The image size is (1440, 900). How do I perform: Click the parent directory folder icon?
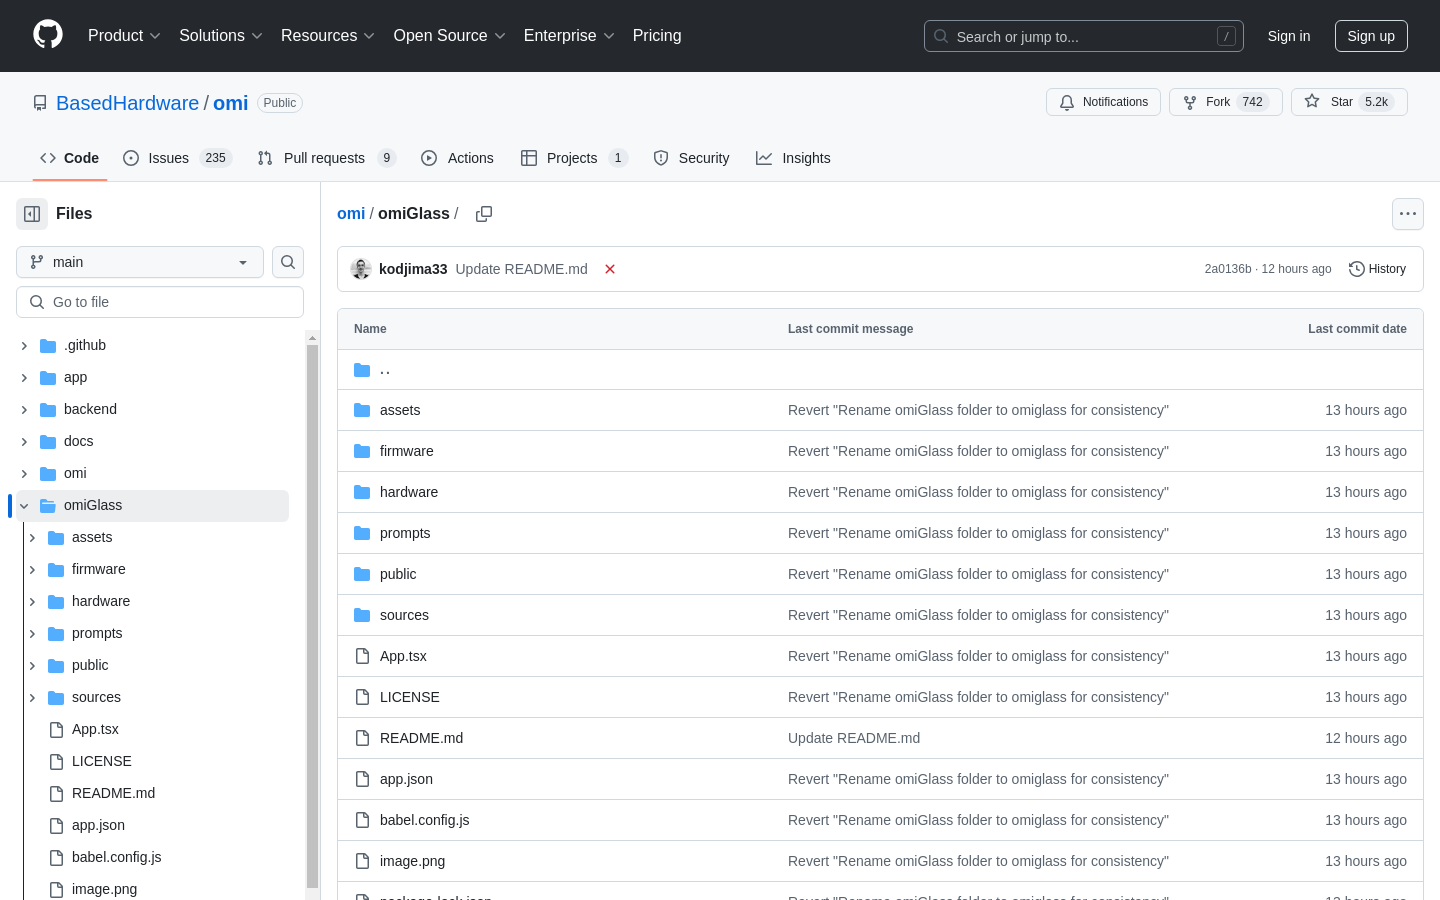(362, 370)
